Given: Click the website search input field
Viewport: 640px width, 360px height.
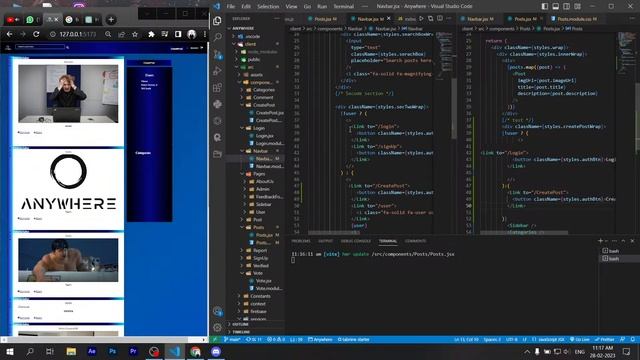Looking at the screenshot, I should pyautogui.click(x=40, y=47).
